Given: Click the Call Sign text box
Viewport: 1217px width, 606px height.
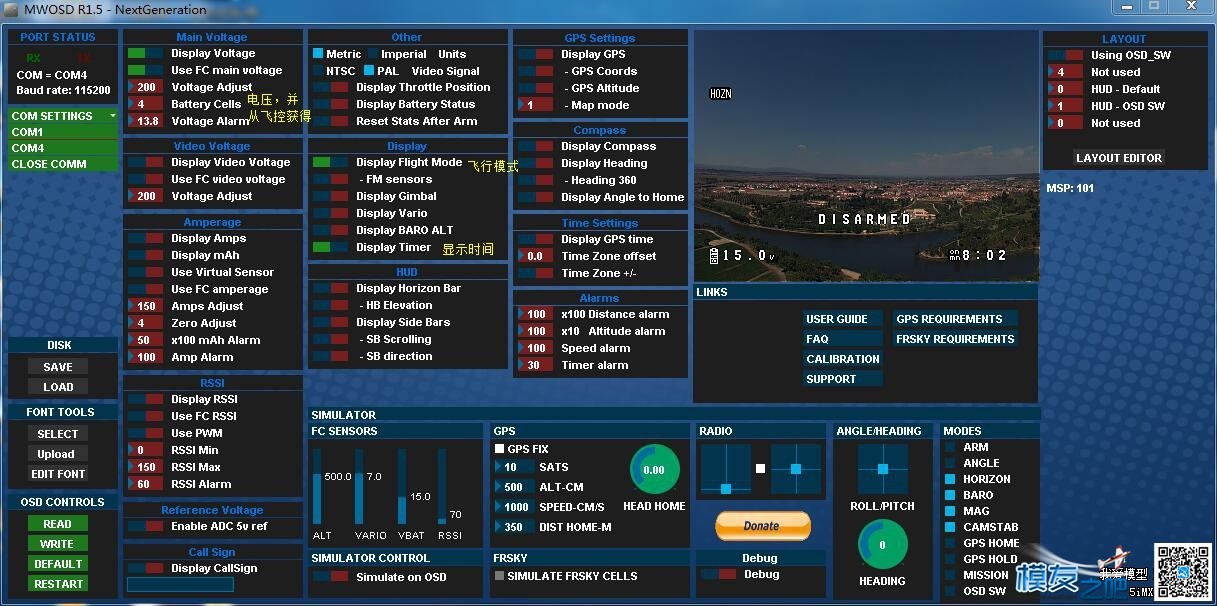Looking at the screenshot, I should tap(180, 584).
